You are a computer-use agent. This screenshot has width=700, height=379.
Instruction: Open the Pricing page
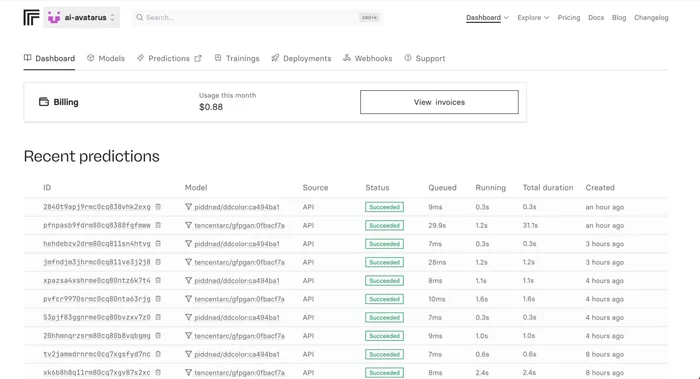(x=569, y=17)
